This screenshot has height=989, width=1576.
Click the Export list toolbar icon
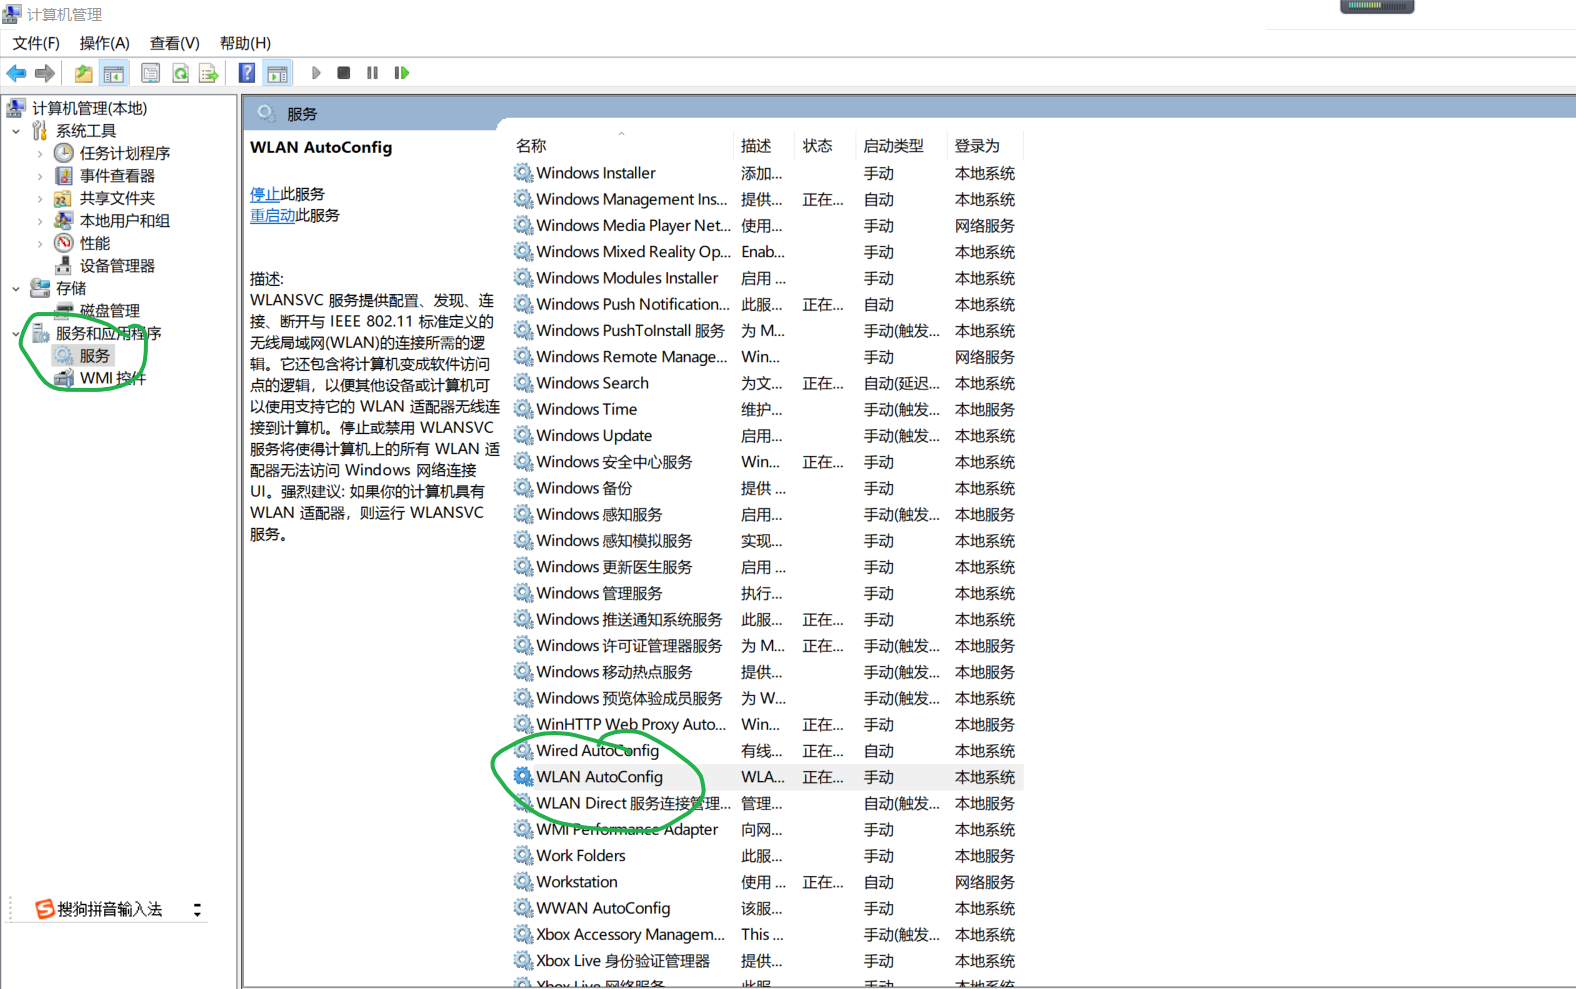(208, 73)
